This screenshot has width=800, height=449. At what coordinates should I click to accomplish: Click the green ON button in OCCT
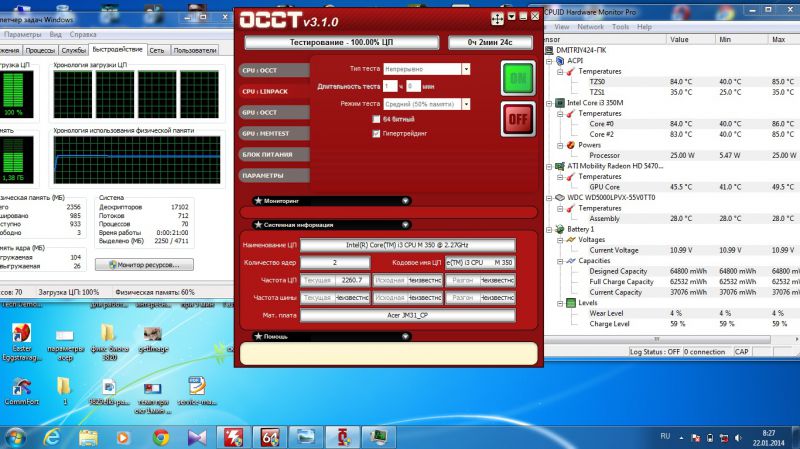(518, 78)
